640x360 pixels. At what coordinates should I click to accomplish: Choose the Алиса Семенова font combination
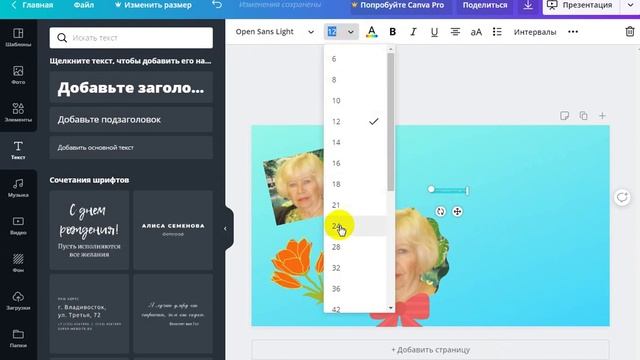(x=173, y=230)
